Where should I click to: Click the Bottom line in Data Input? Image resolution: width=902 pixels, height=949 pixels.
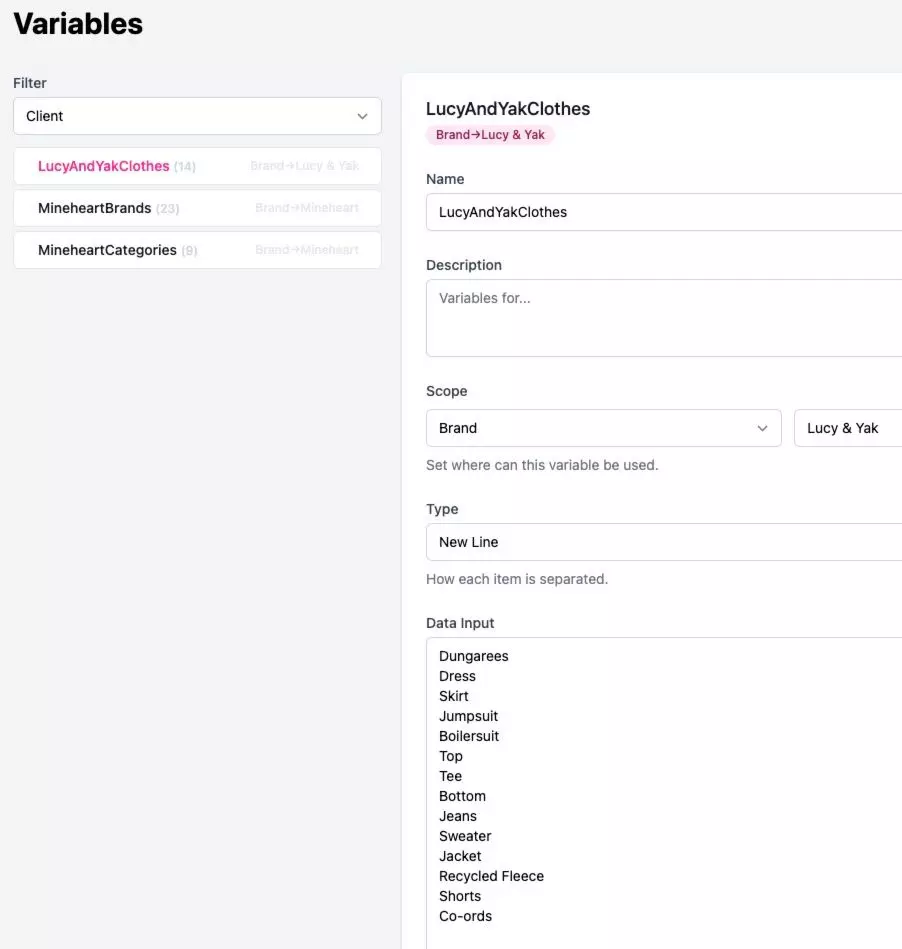[x=462, y=796]
